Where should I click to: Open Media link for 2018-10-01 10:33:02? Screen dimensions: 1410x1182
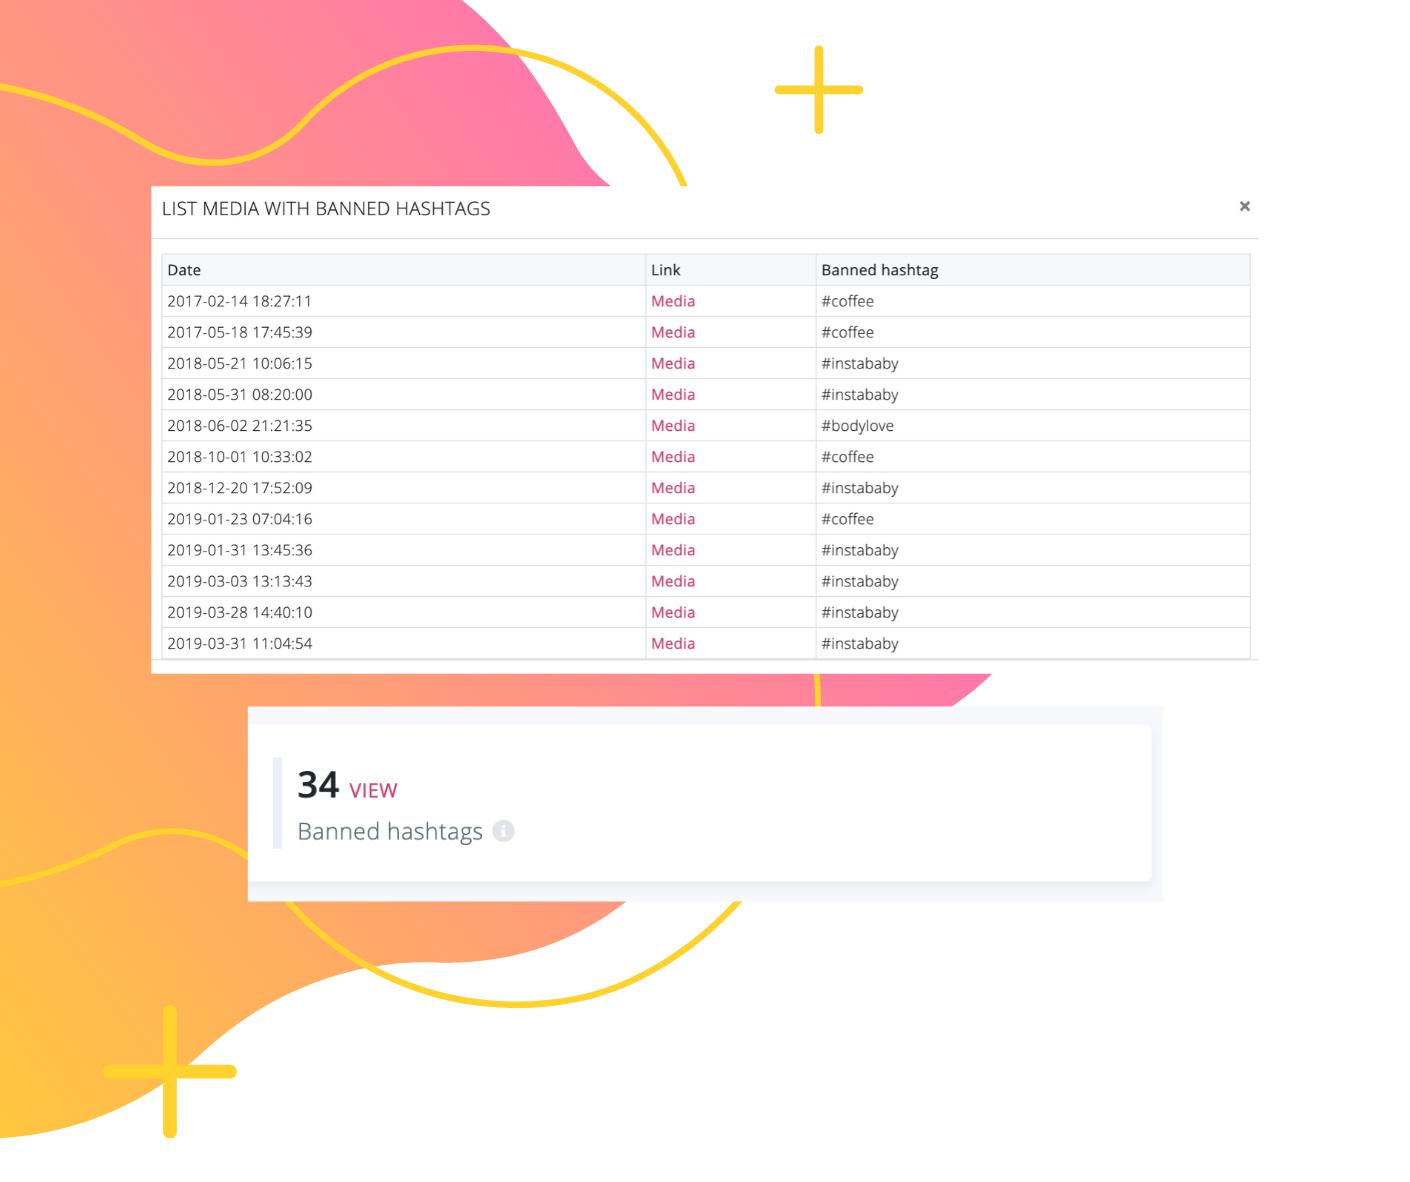click(x=672, y=456)
